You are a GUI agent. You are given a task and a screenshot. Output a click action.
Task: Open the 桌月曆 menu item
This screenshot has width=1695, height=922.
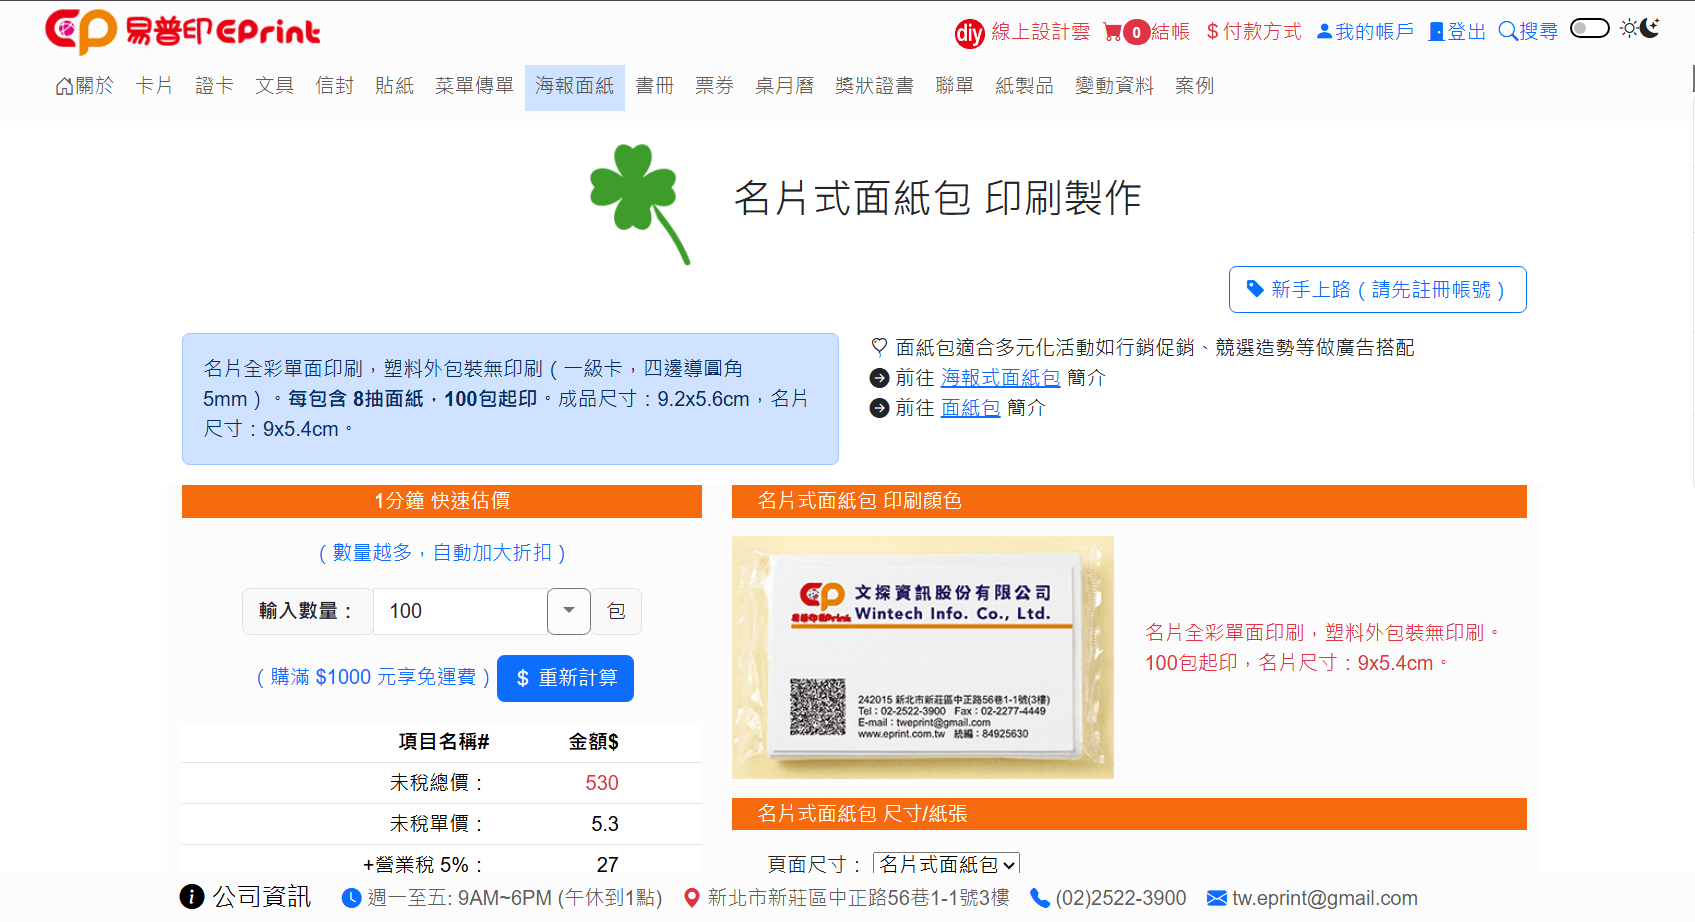(x=784, y=86)
